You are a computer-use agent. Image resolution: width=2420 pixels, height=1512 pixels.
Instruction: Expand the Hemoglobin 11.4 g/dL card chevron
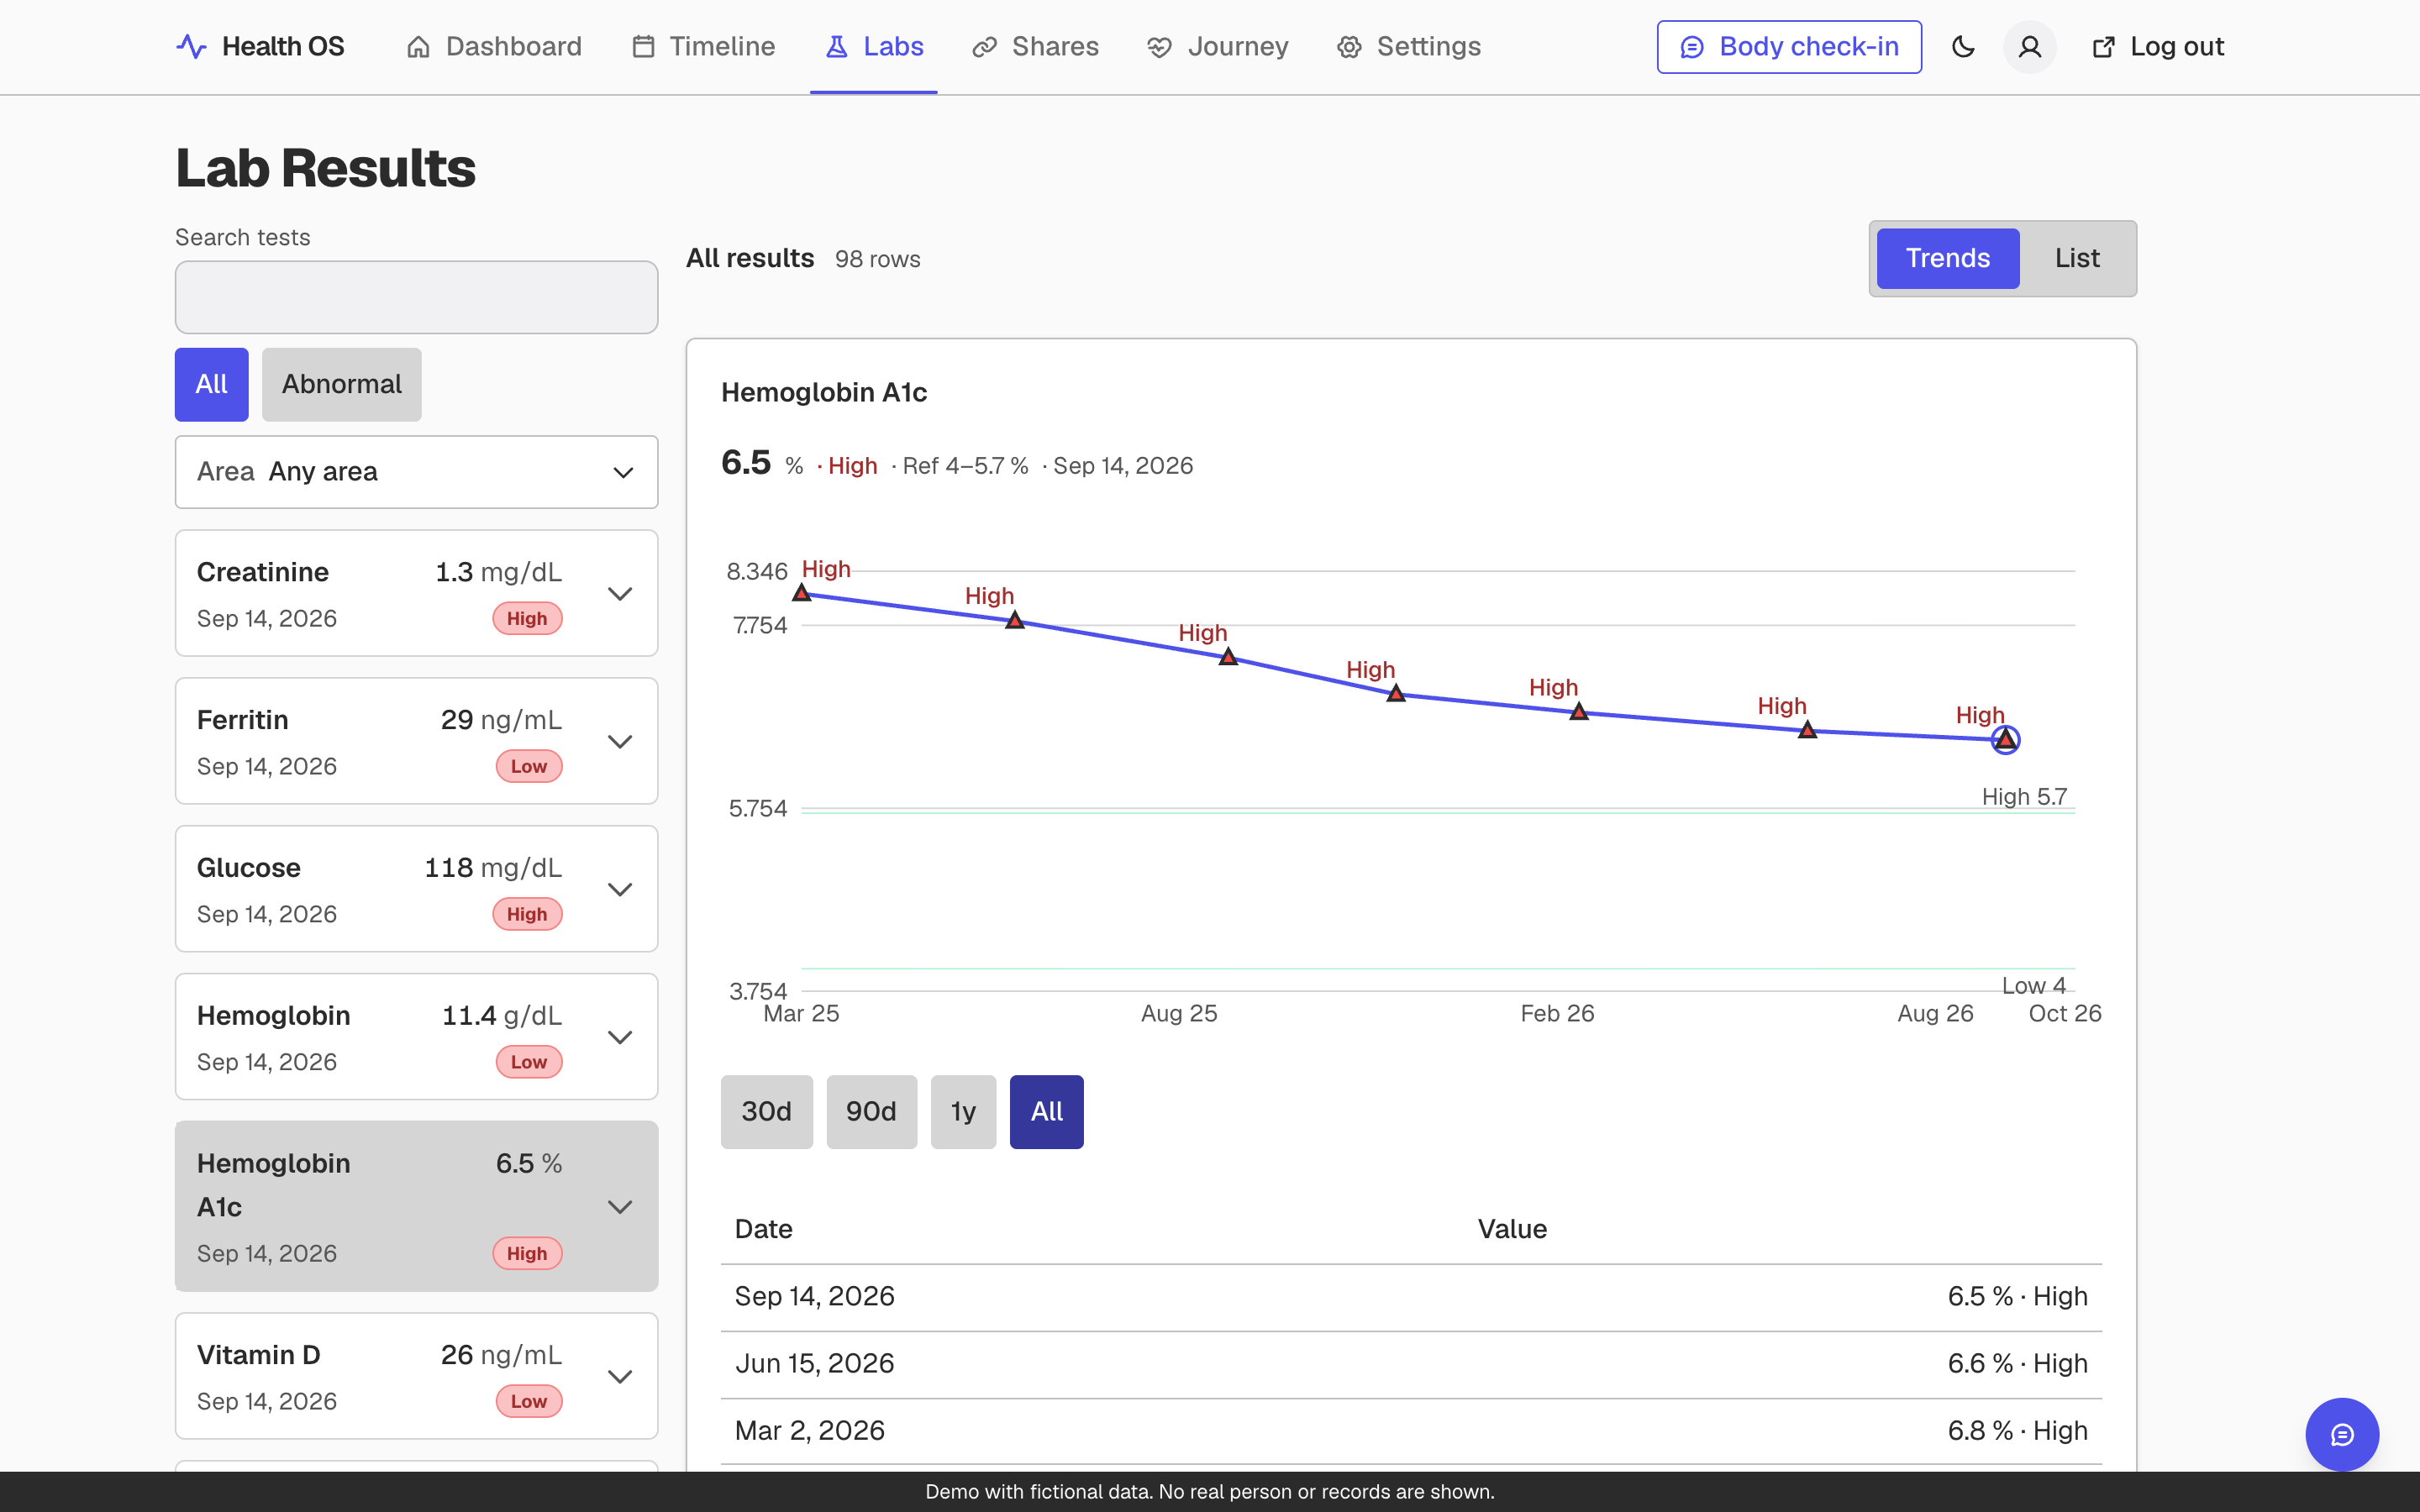pos(620,1038)
